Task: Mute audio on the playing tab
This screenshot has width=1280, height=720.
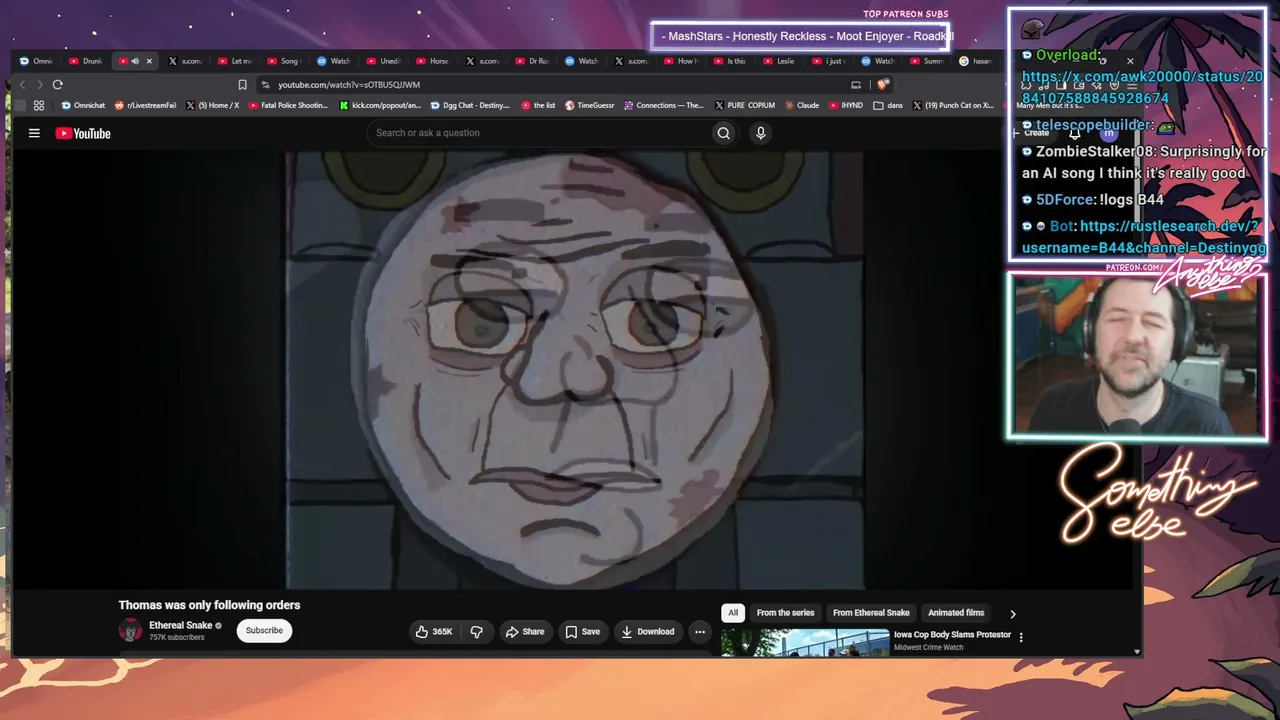Action: 135,61
